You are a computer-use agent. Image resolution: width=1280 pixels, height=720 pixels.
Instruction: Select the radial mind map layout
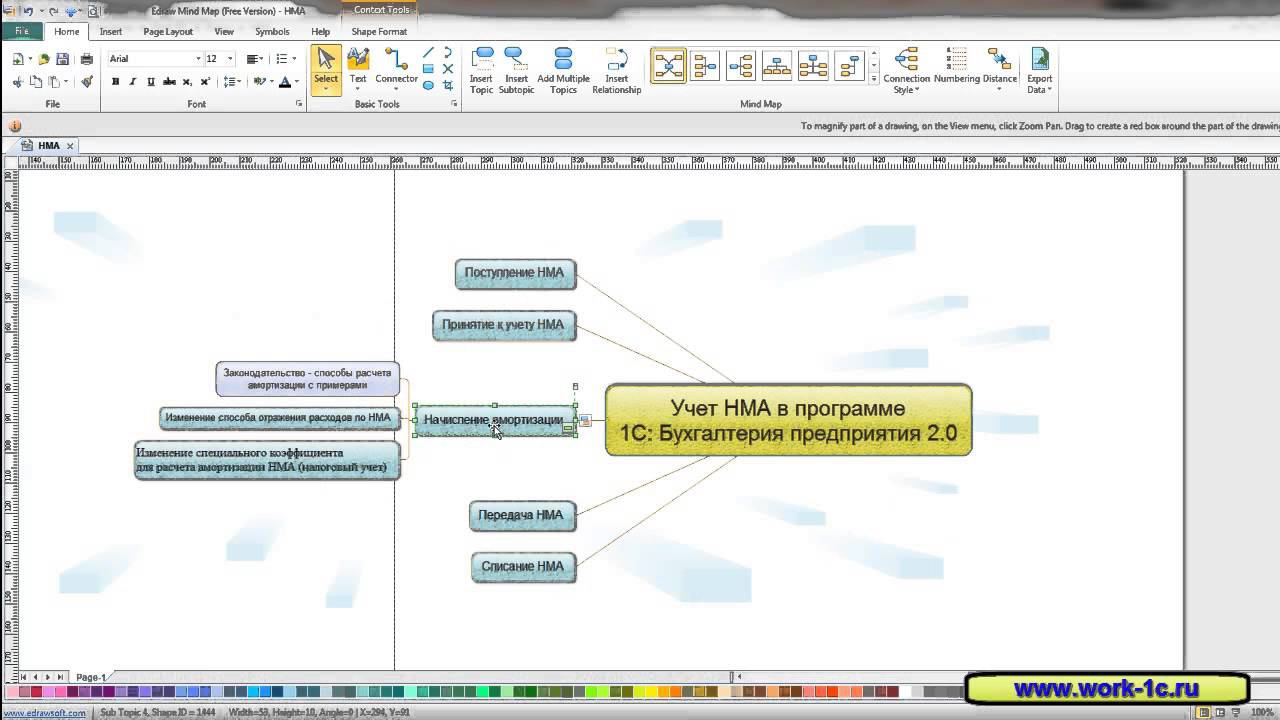pos(669,66)
